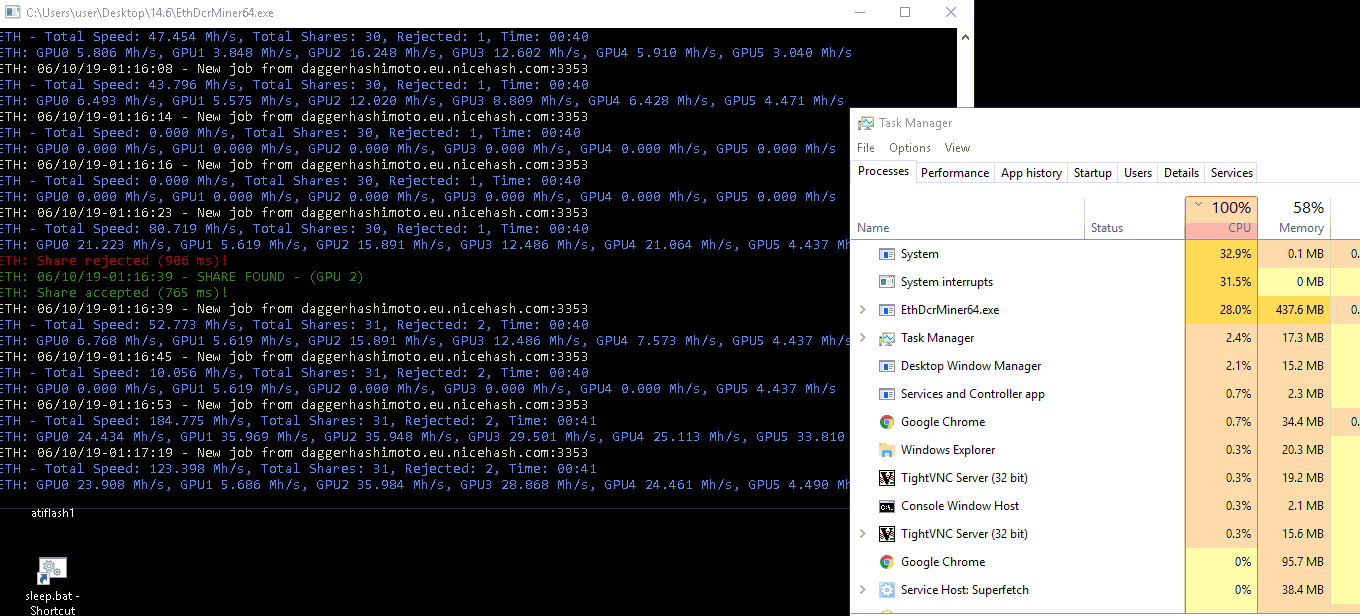Image resolution: width=1360 pixels, height=616 pixels.
Task: Switch to the Startup tab
Action: [1093, 173]
